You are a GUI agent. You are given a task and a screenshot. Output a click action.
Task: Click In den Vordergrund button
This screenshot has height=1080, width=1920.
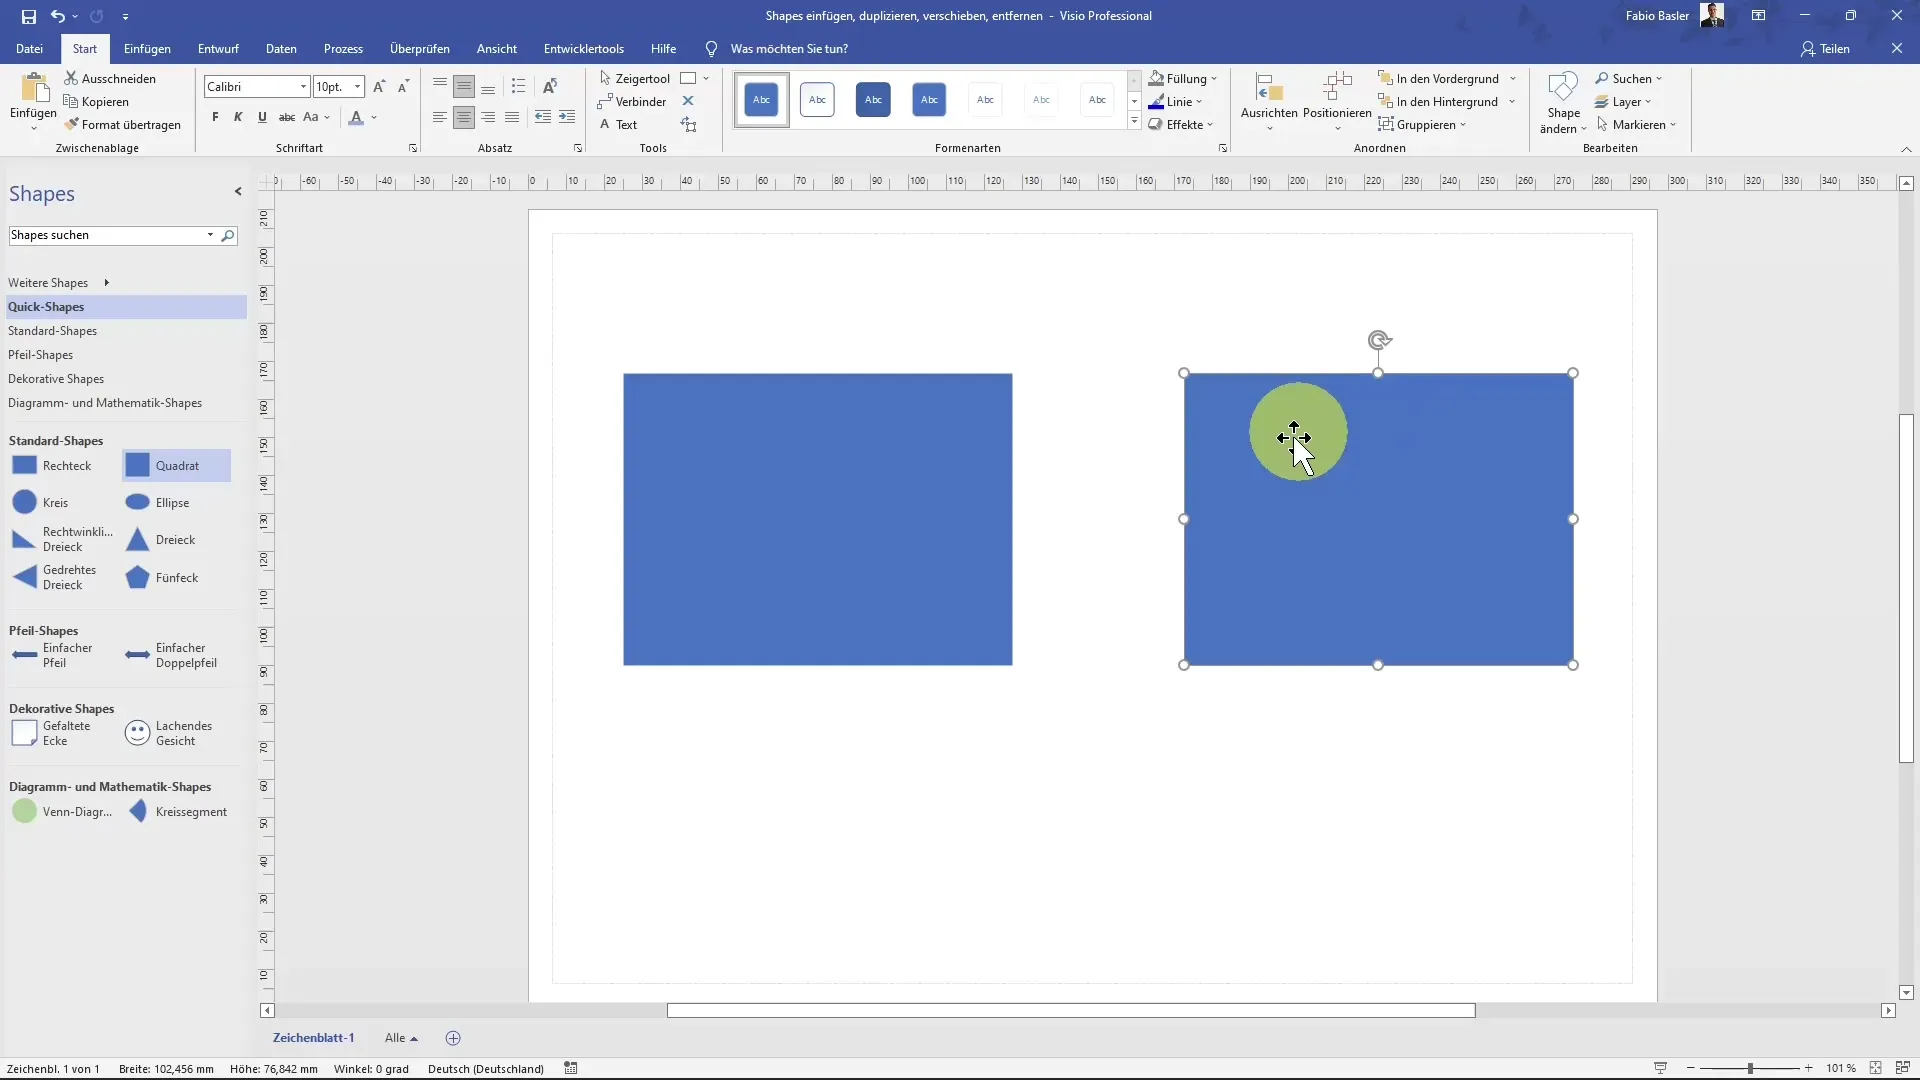pyautogui.click(x=1438, y=78)
